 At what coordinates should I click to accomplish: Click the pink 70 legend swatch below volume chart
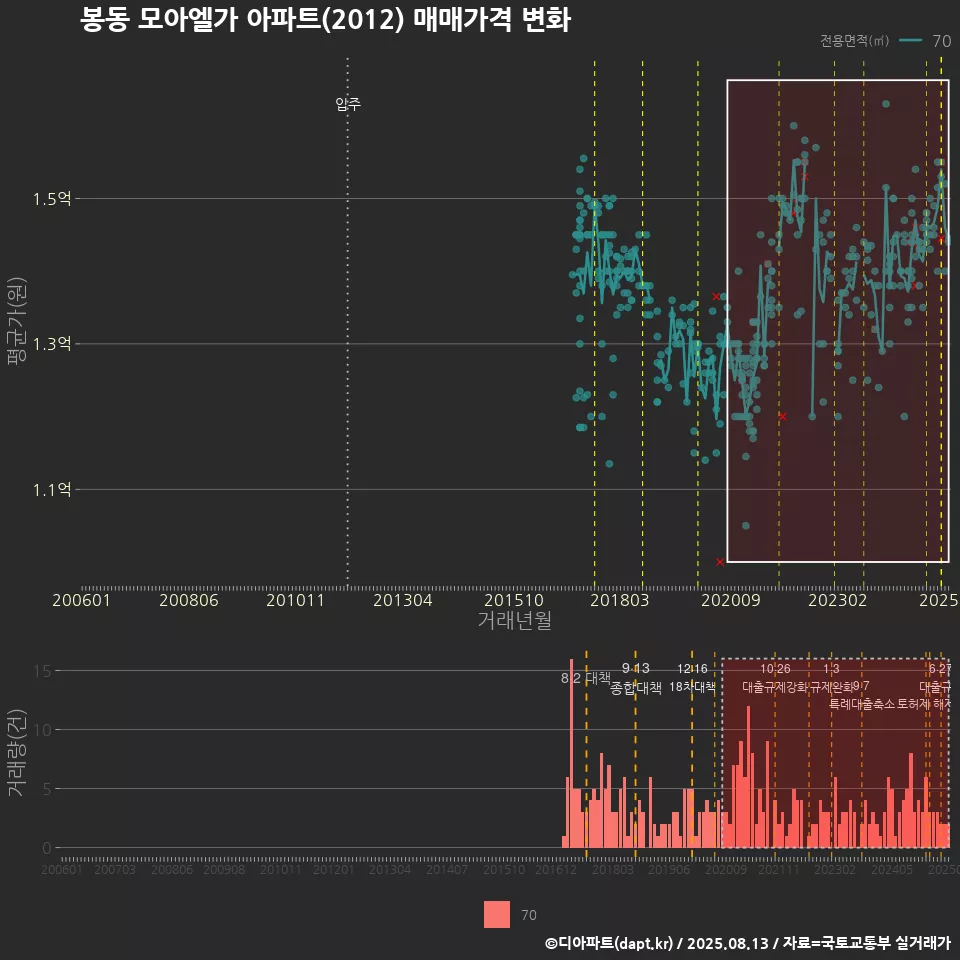pos(497,915)
